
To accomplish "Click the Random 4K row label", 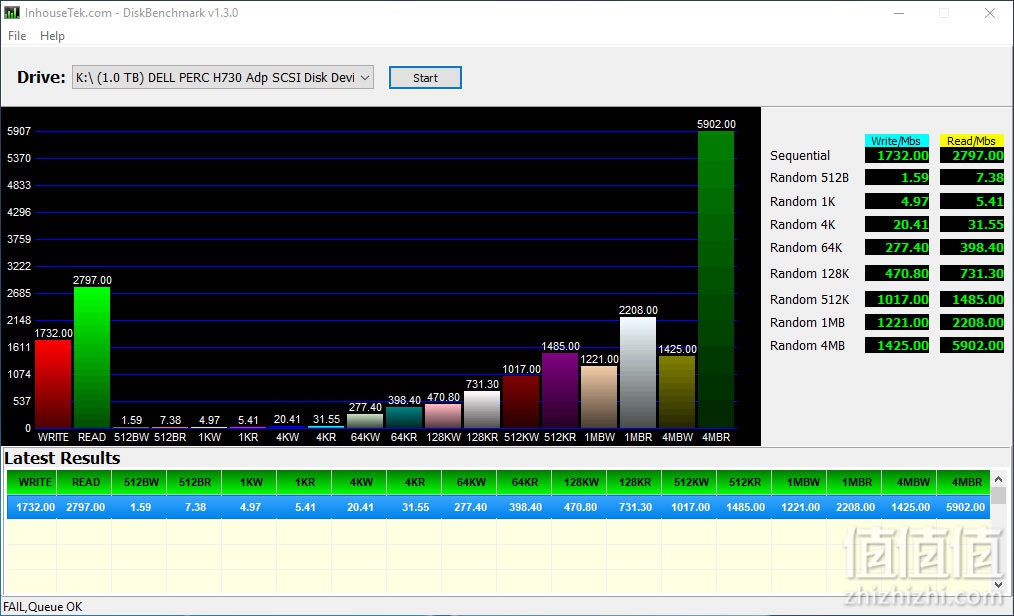I will [802, 225].
